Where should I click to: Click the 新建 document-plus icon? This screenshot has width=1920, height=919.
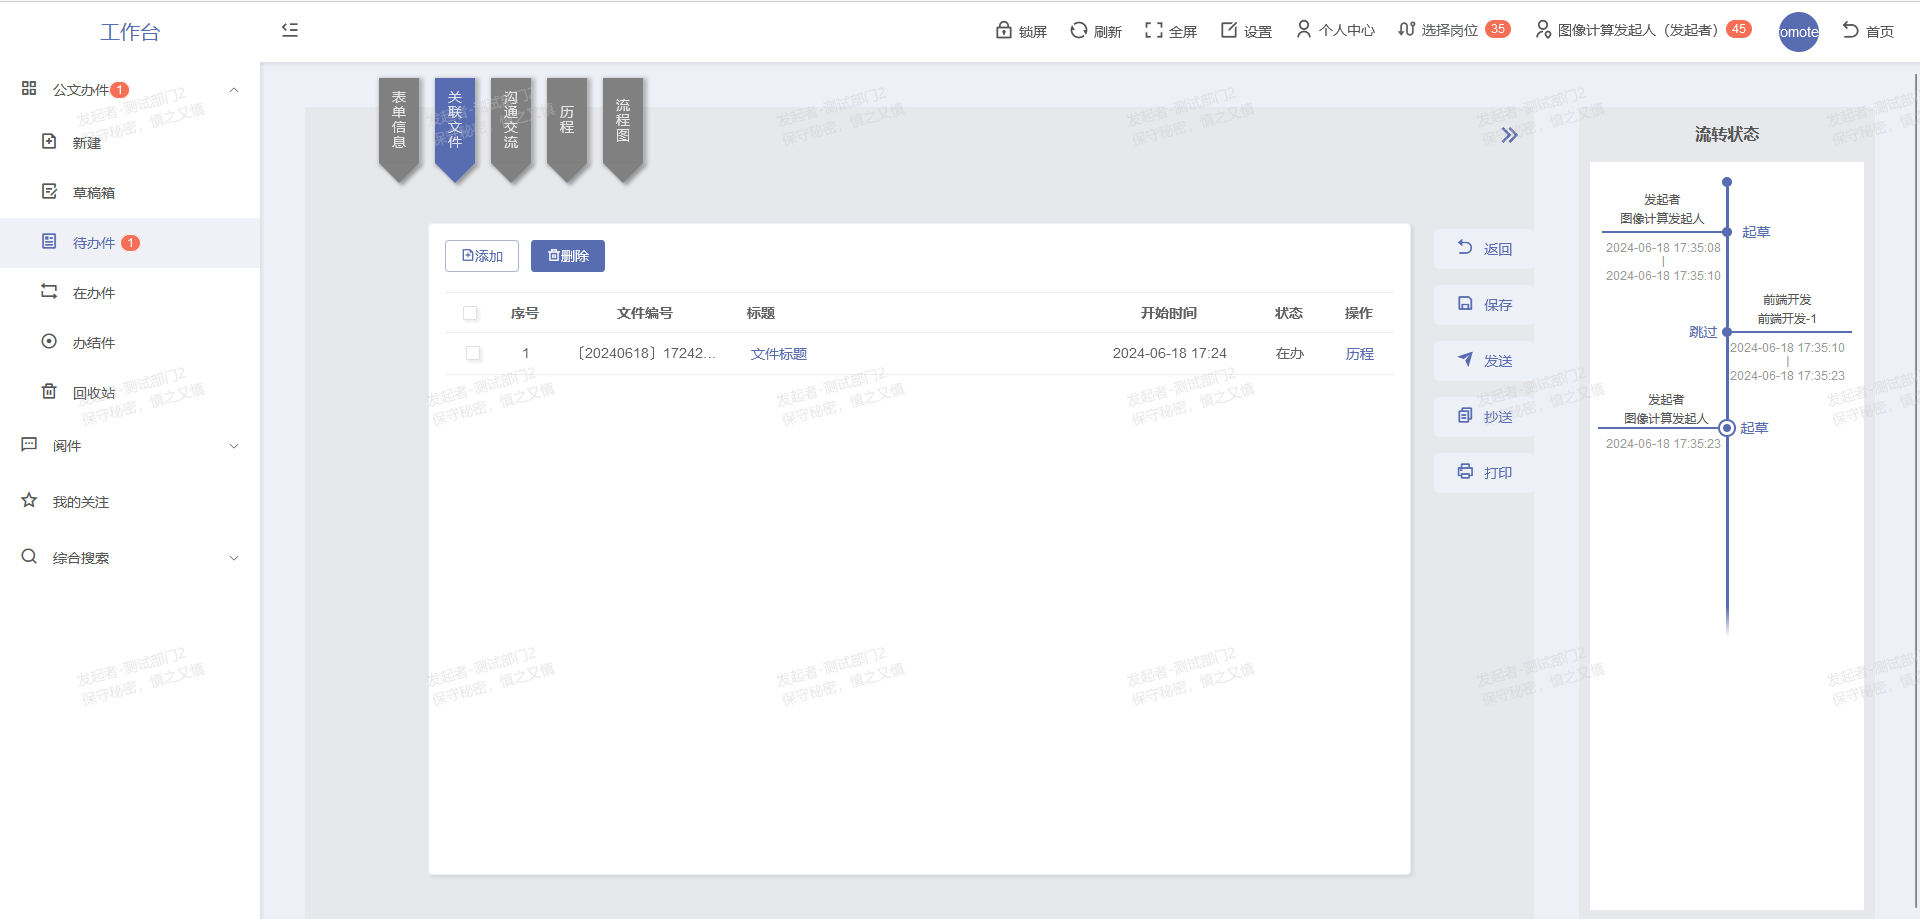[x=49, y=141]
